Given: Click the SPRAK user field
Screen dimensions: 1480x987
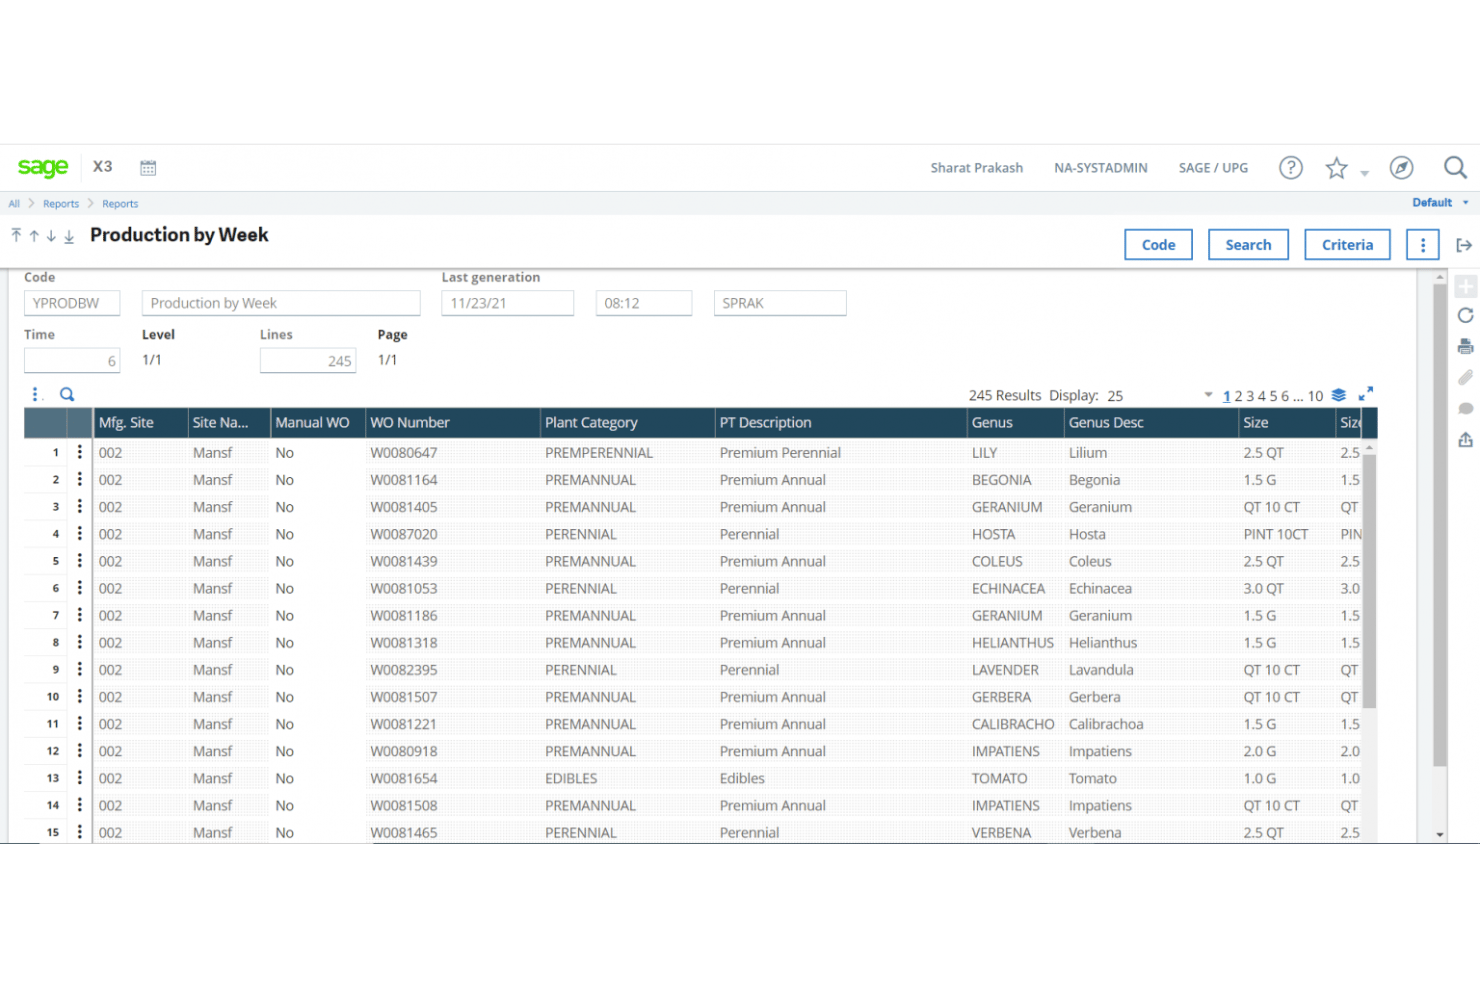Looking at the screenshot, I should click(x=780, y=303).
